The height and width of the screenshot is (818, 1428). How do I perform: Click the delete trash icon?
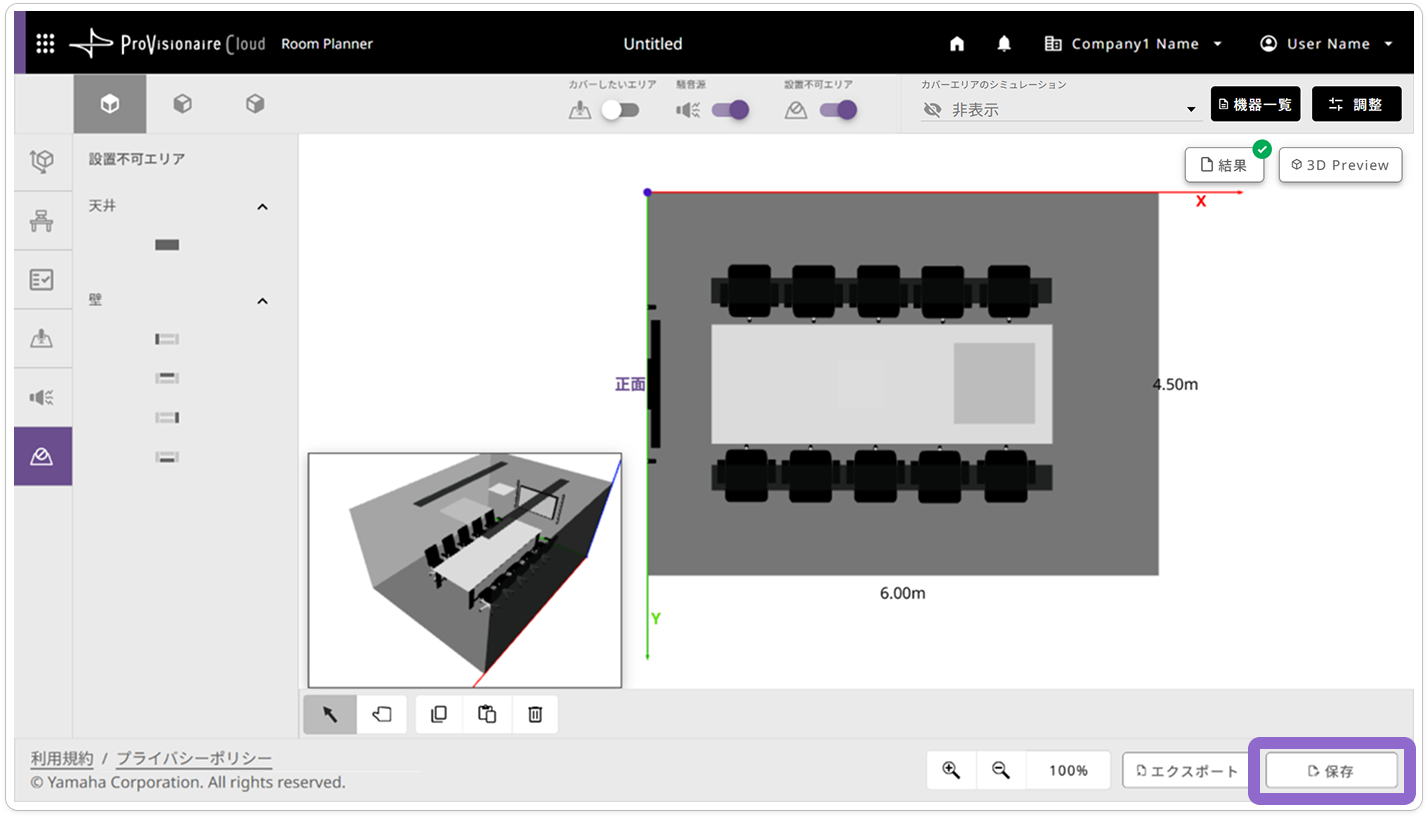click(535, 714)
